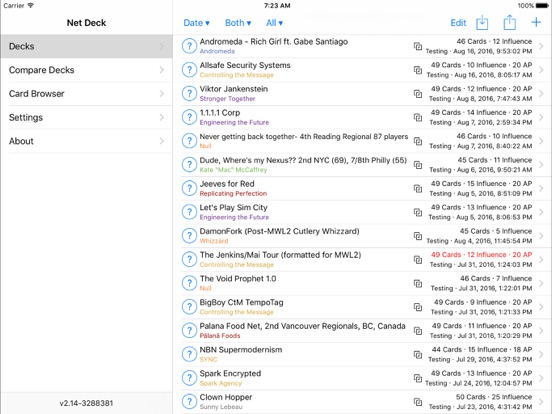Duplicate 1.1.1.1 Corp via copy icon
Screen dimensions: 552x414
(418, 117)
